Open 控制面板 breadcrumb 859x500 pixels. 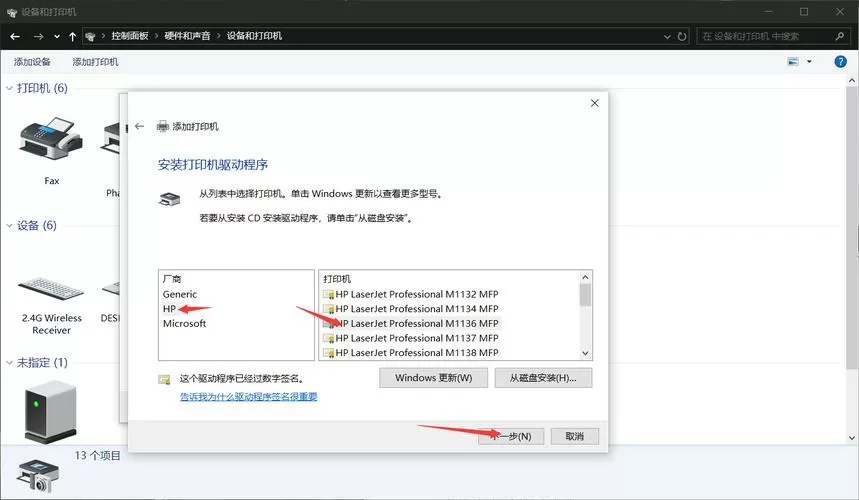coord(130,36)
